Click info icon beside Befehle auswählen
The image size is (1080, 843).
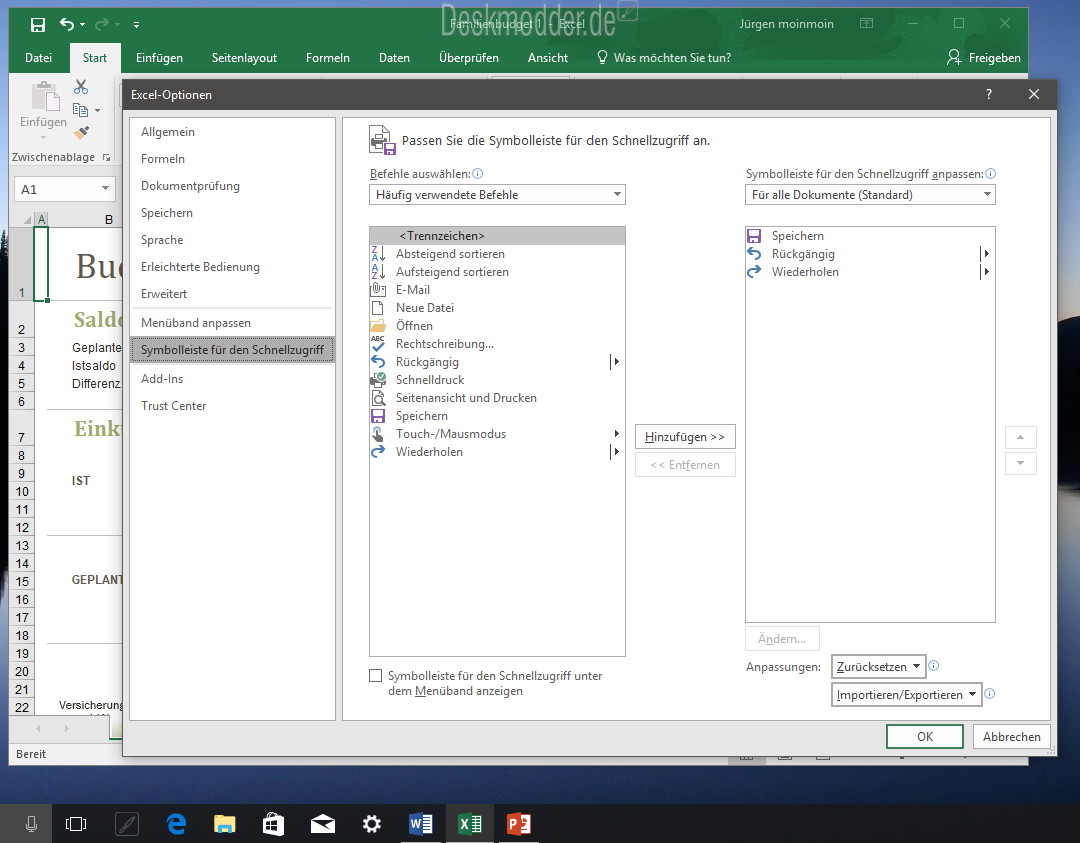[477, 174]
